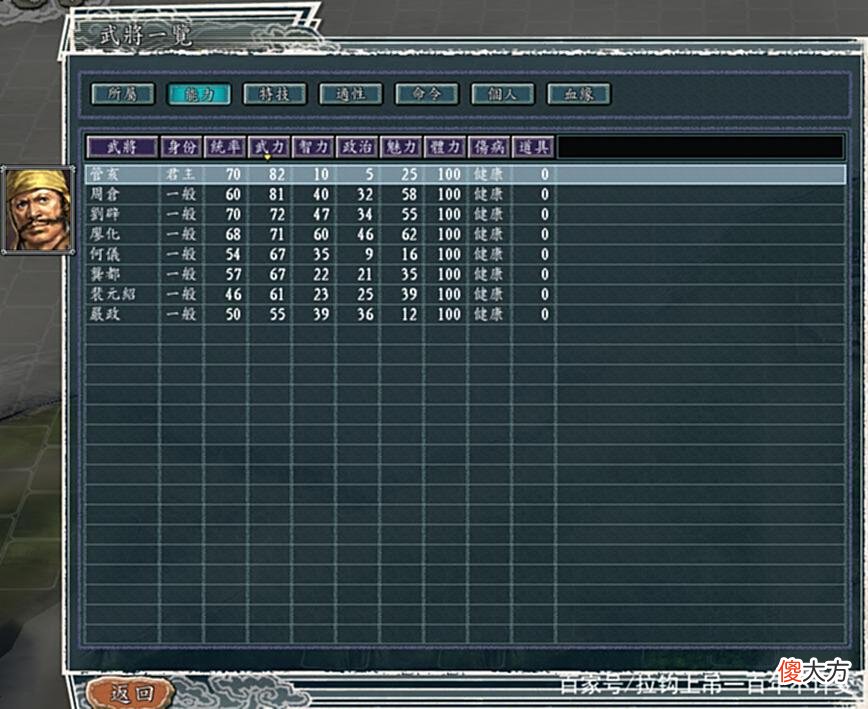The width and height of the screenshot is (868, 709).
Task: Click 周倉's 武力 value 81
Action: pos(277,194)
